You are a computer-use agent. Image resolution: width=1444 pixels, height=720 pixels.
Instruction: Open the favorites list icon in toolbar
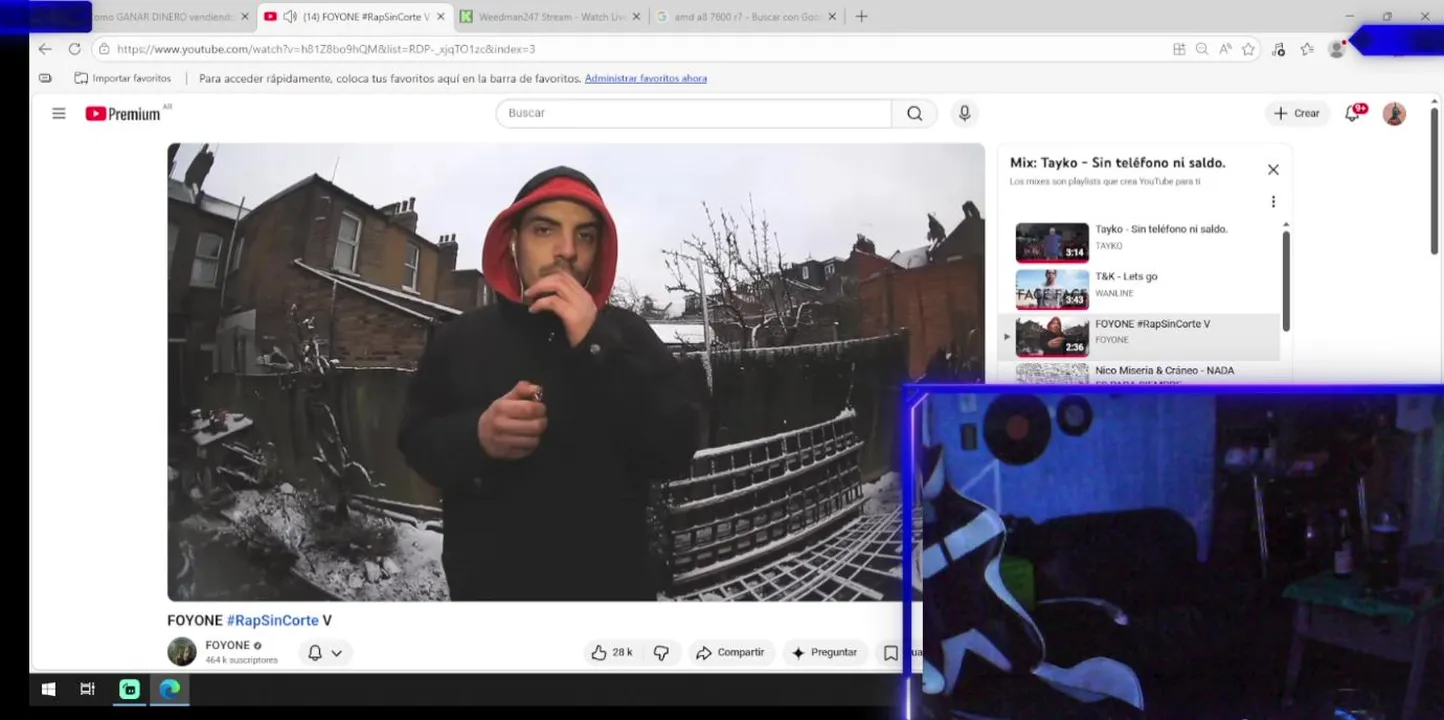1307,48
